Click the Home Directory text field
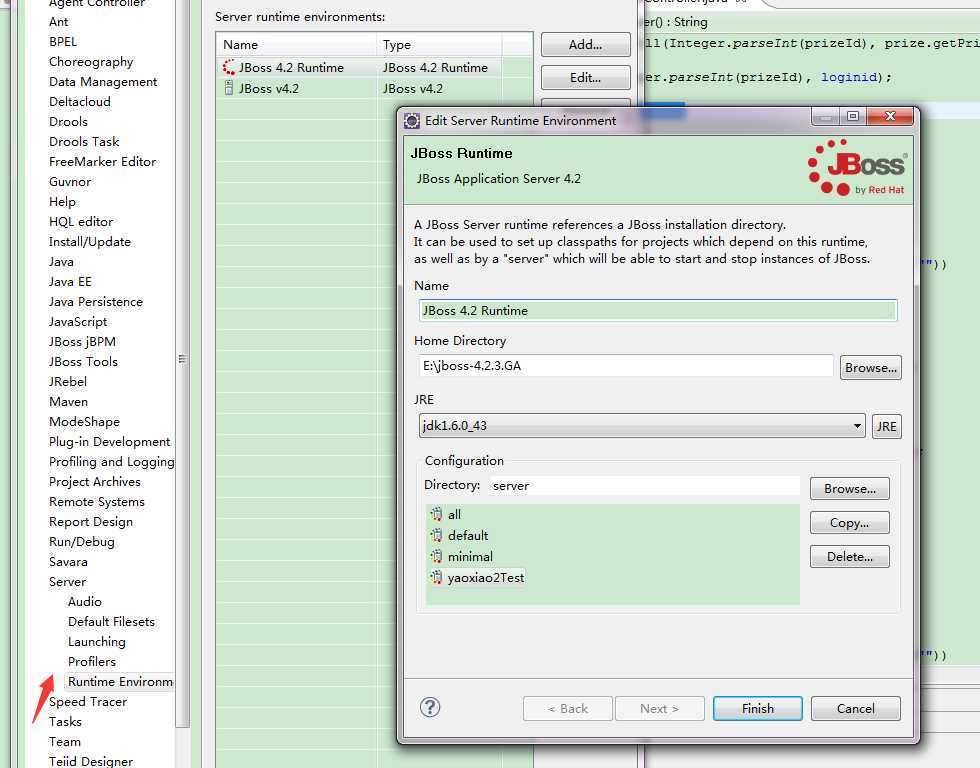The height and width of the screenshot is (768, 980). (626, 366)
